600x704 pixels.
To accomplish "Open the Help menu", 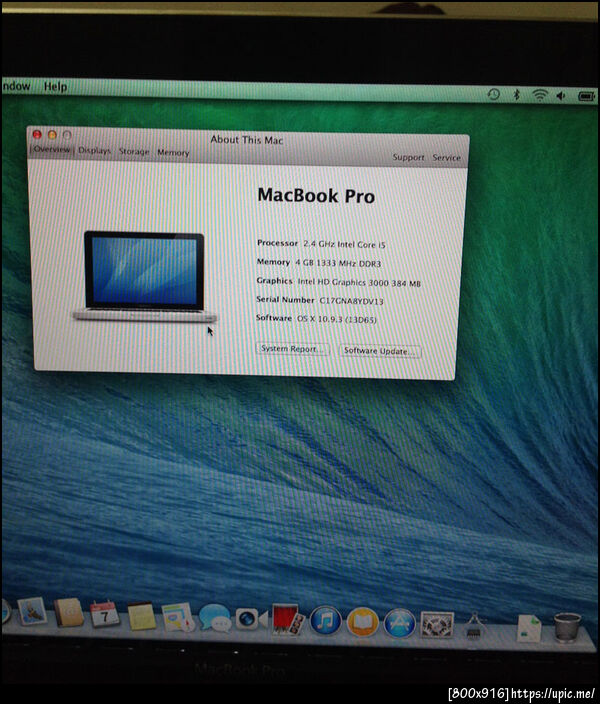I will (56, 86).
